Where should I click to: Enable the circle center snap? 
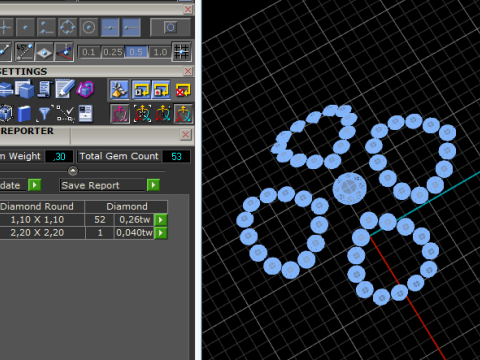pos(88,27)
